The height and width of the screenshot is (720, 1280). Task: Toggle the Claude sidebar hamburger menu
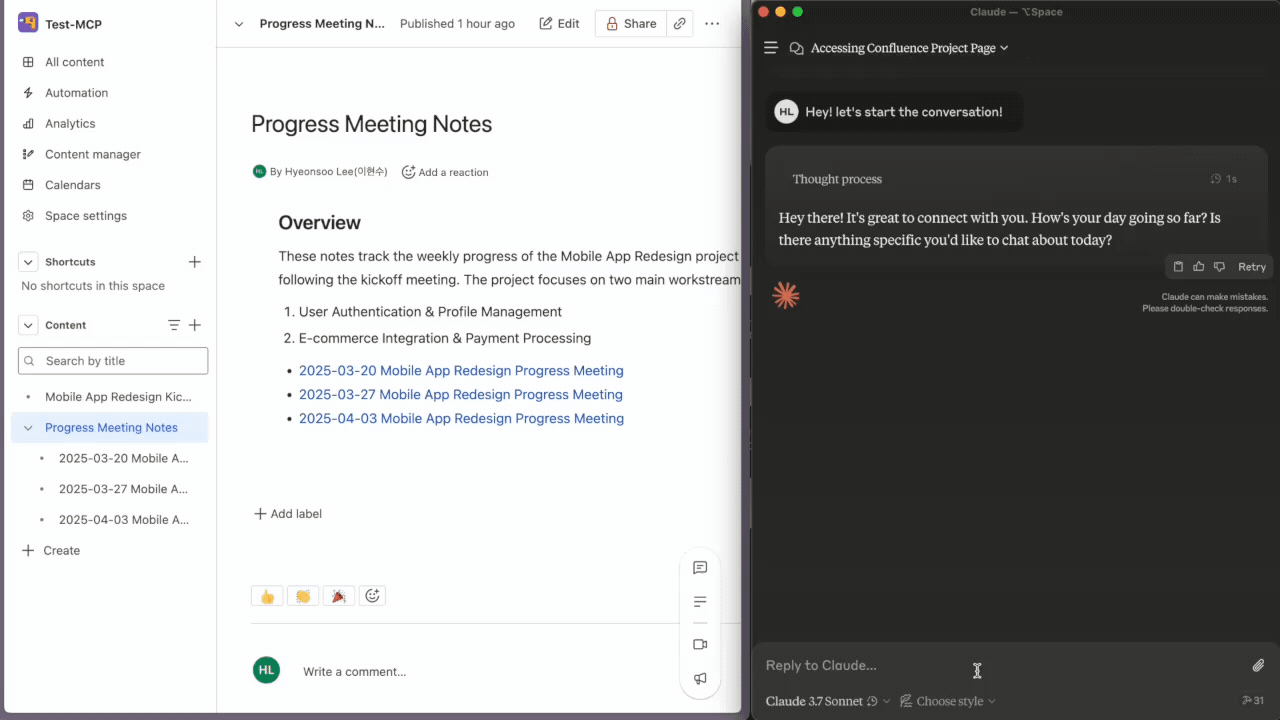coord(771,48)
